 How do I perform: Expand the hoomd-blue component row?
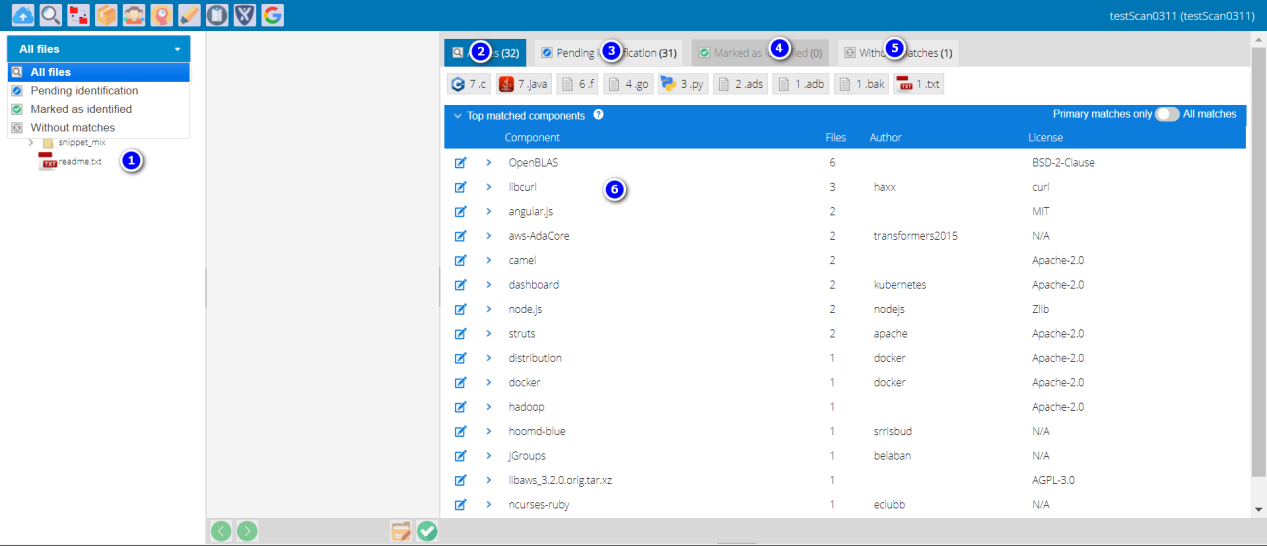pyautogui.click(x=489, y=432)
